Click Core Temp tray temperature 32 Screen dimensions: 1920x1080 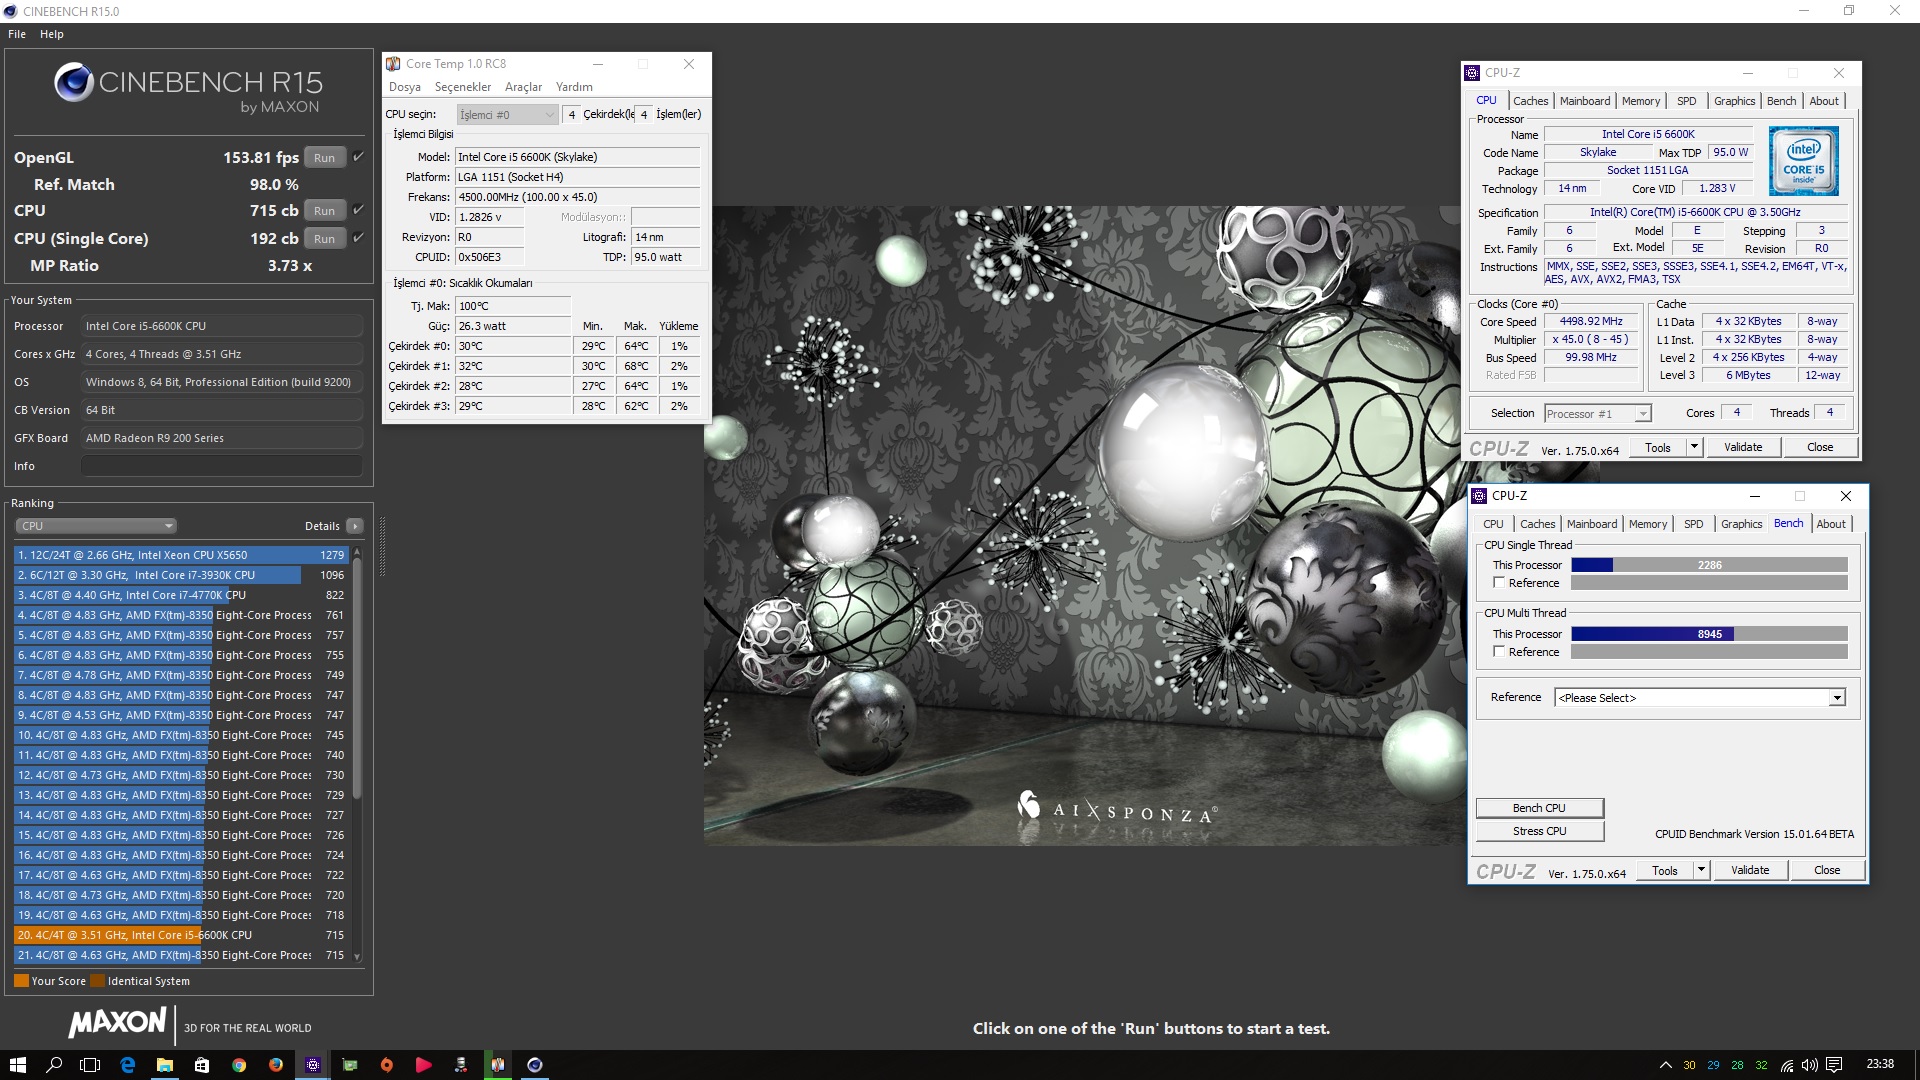pos(1761,1065)
